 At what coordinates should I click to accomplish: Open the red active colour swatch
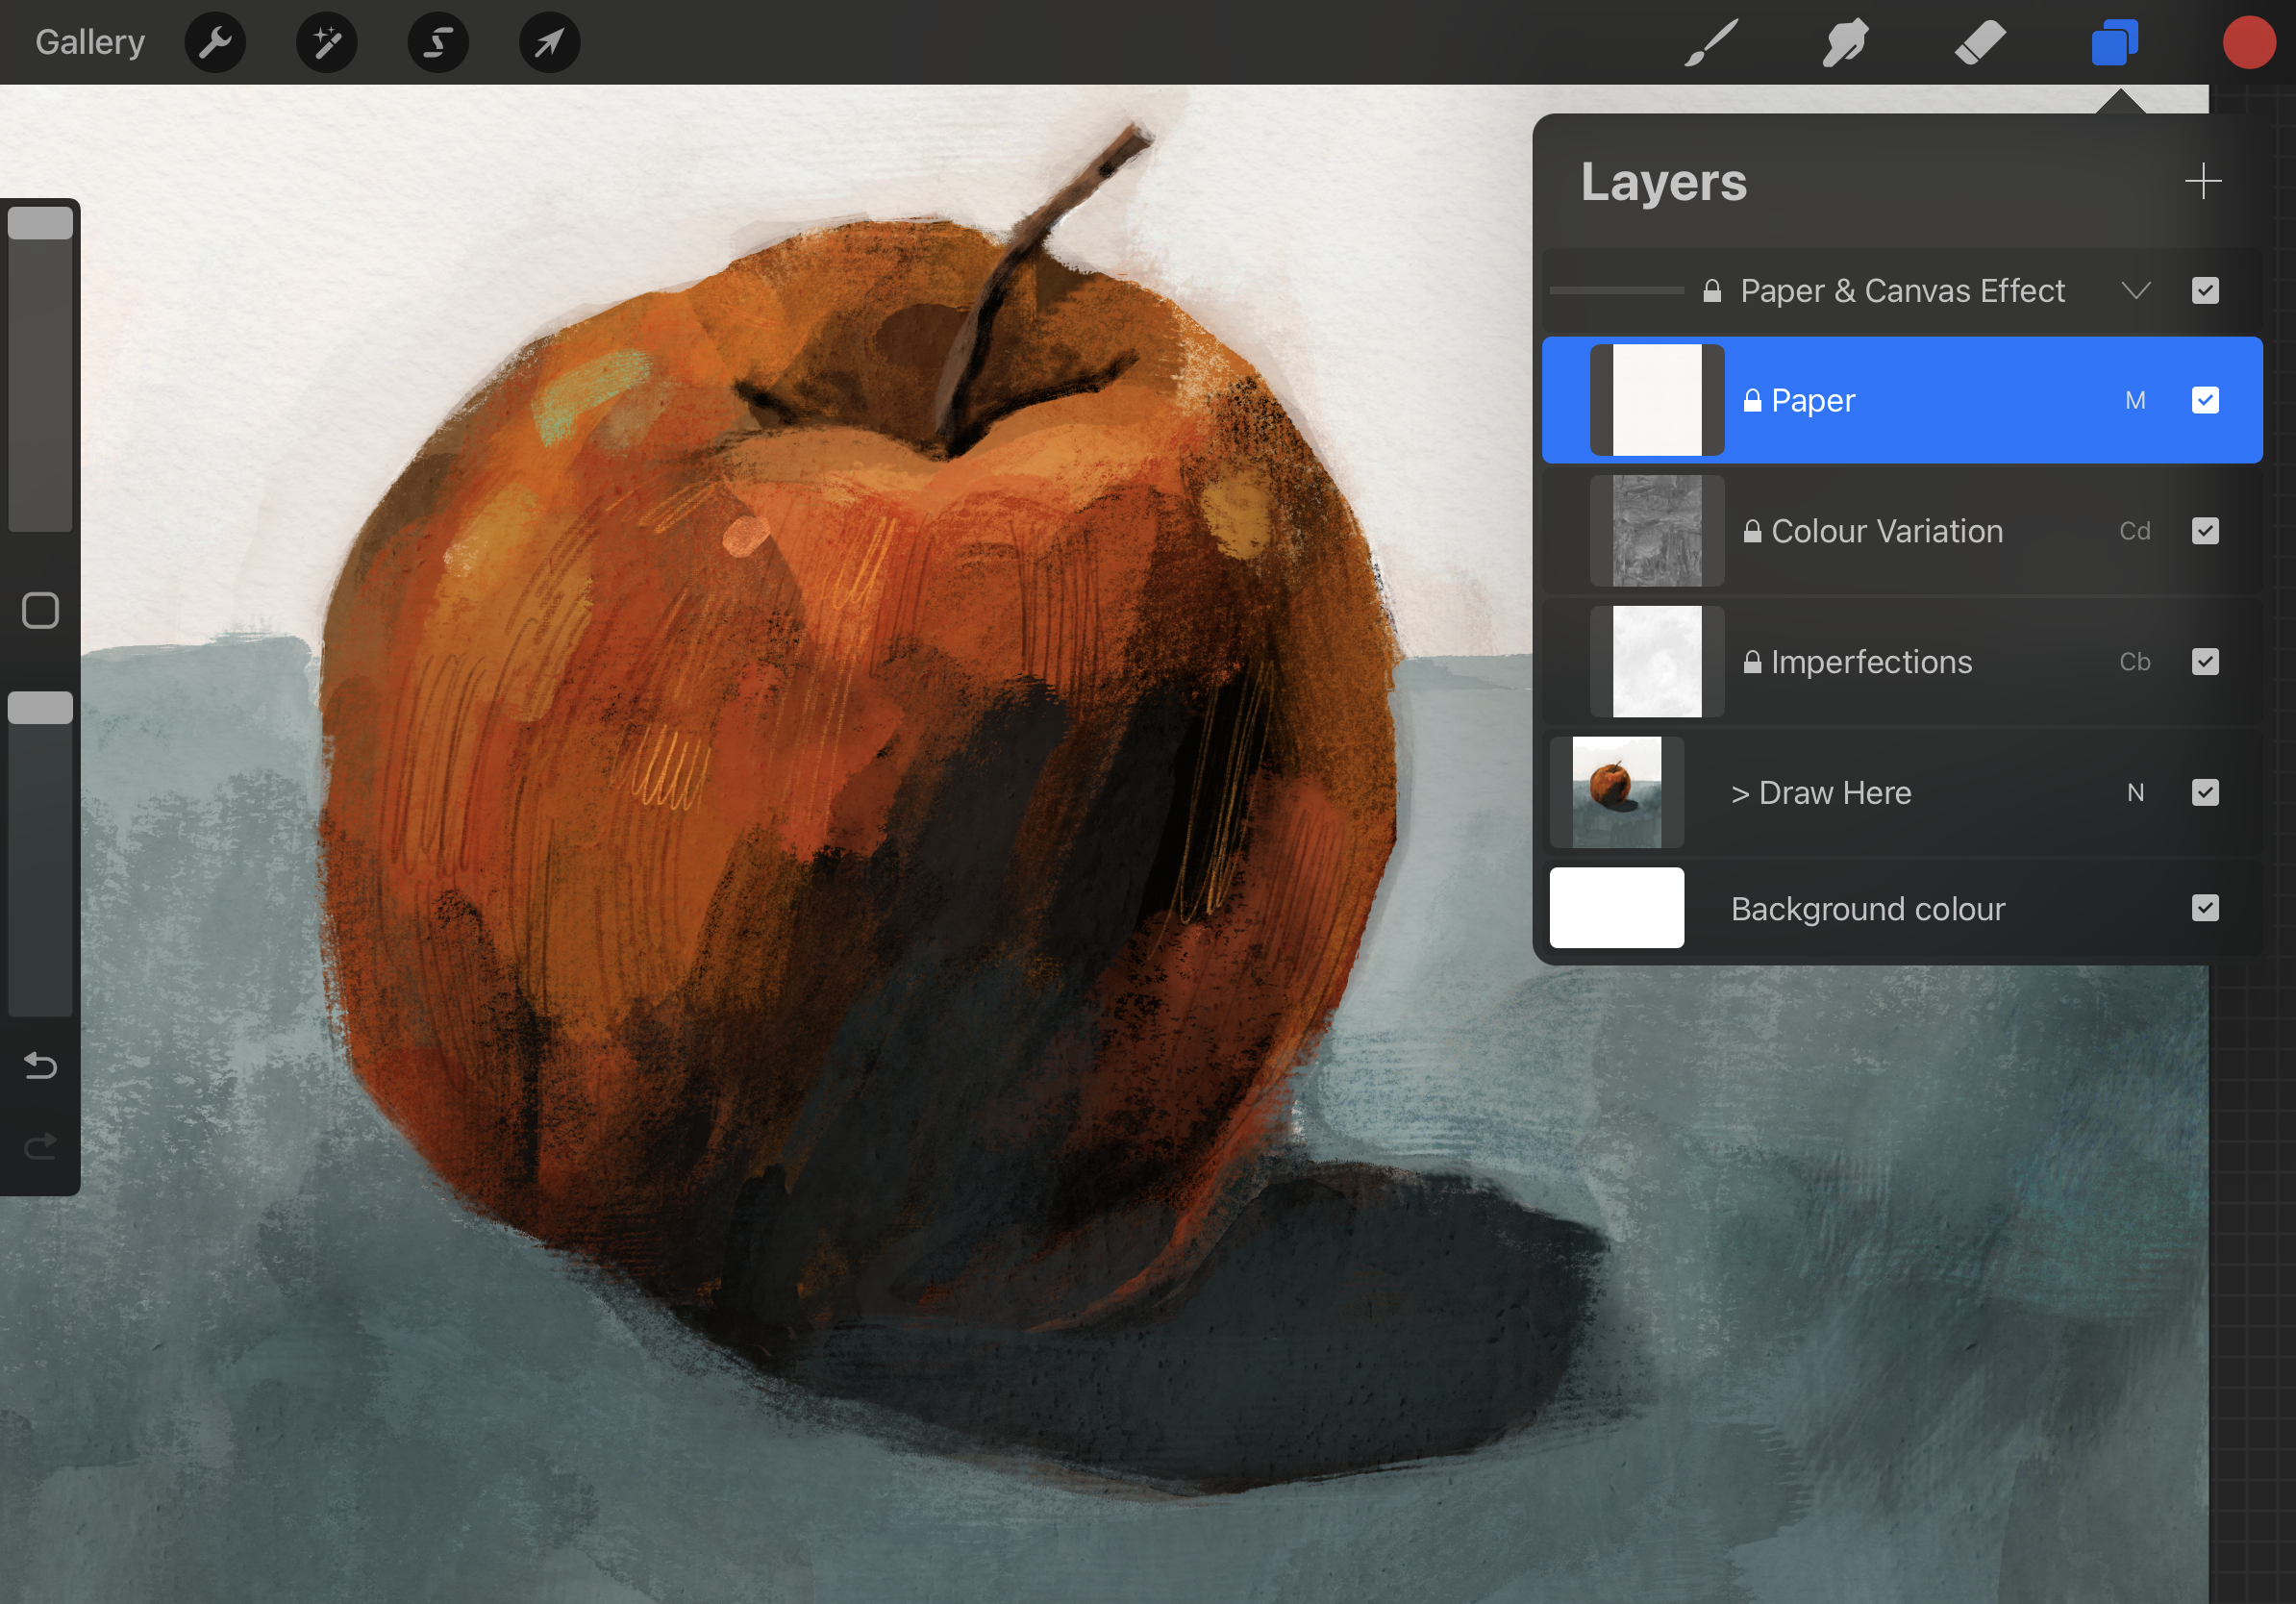pyautogui.click(x=2249, y=43)
